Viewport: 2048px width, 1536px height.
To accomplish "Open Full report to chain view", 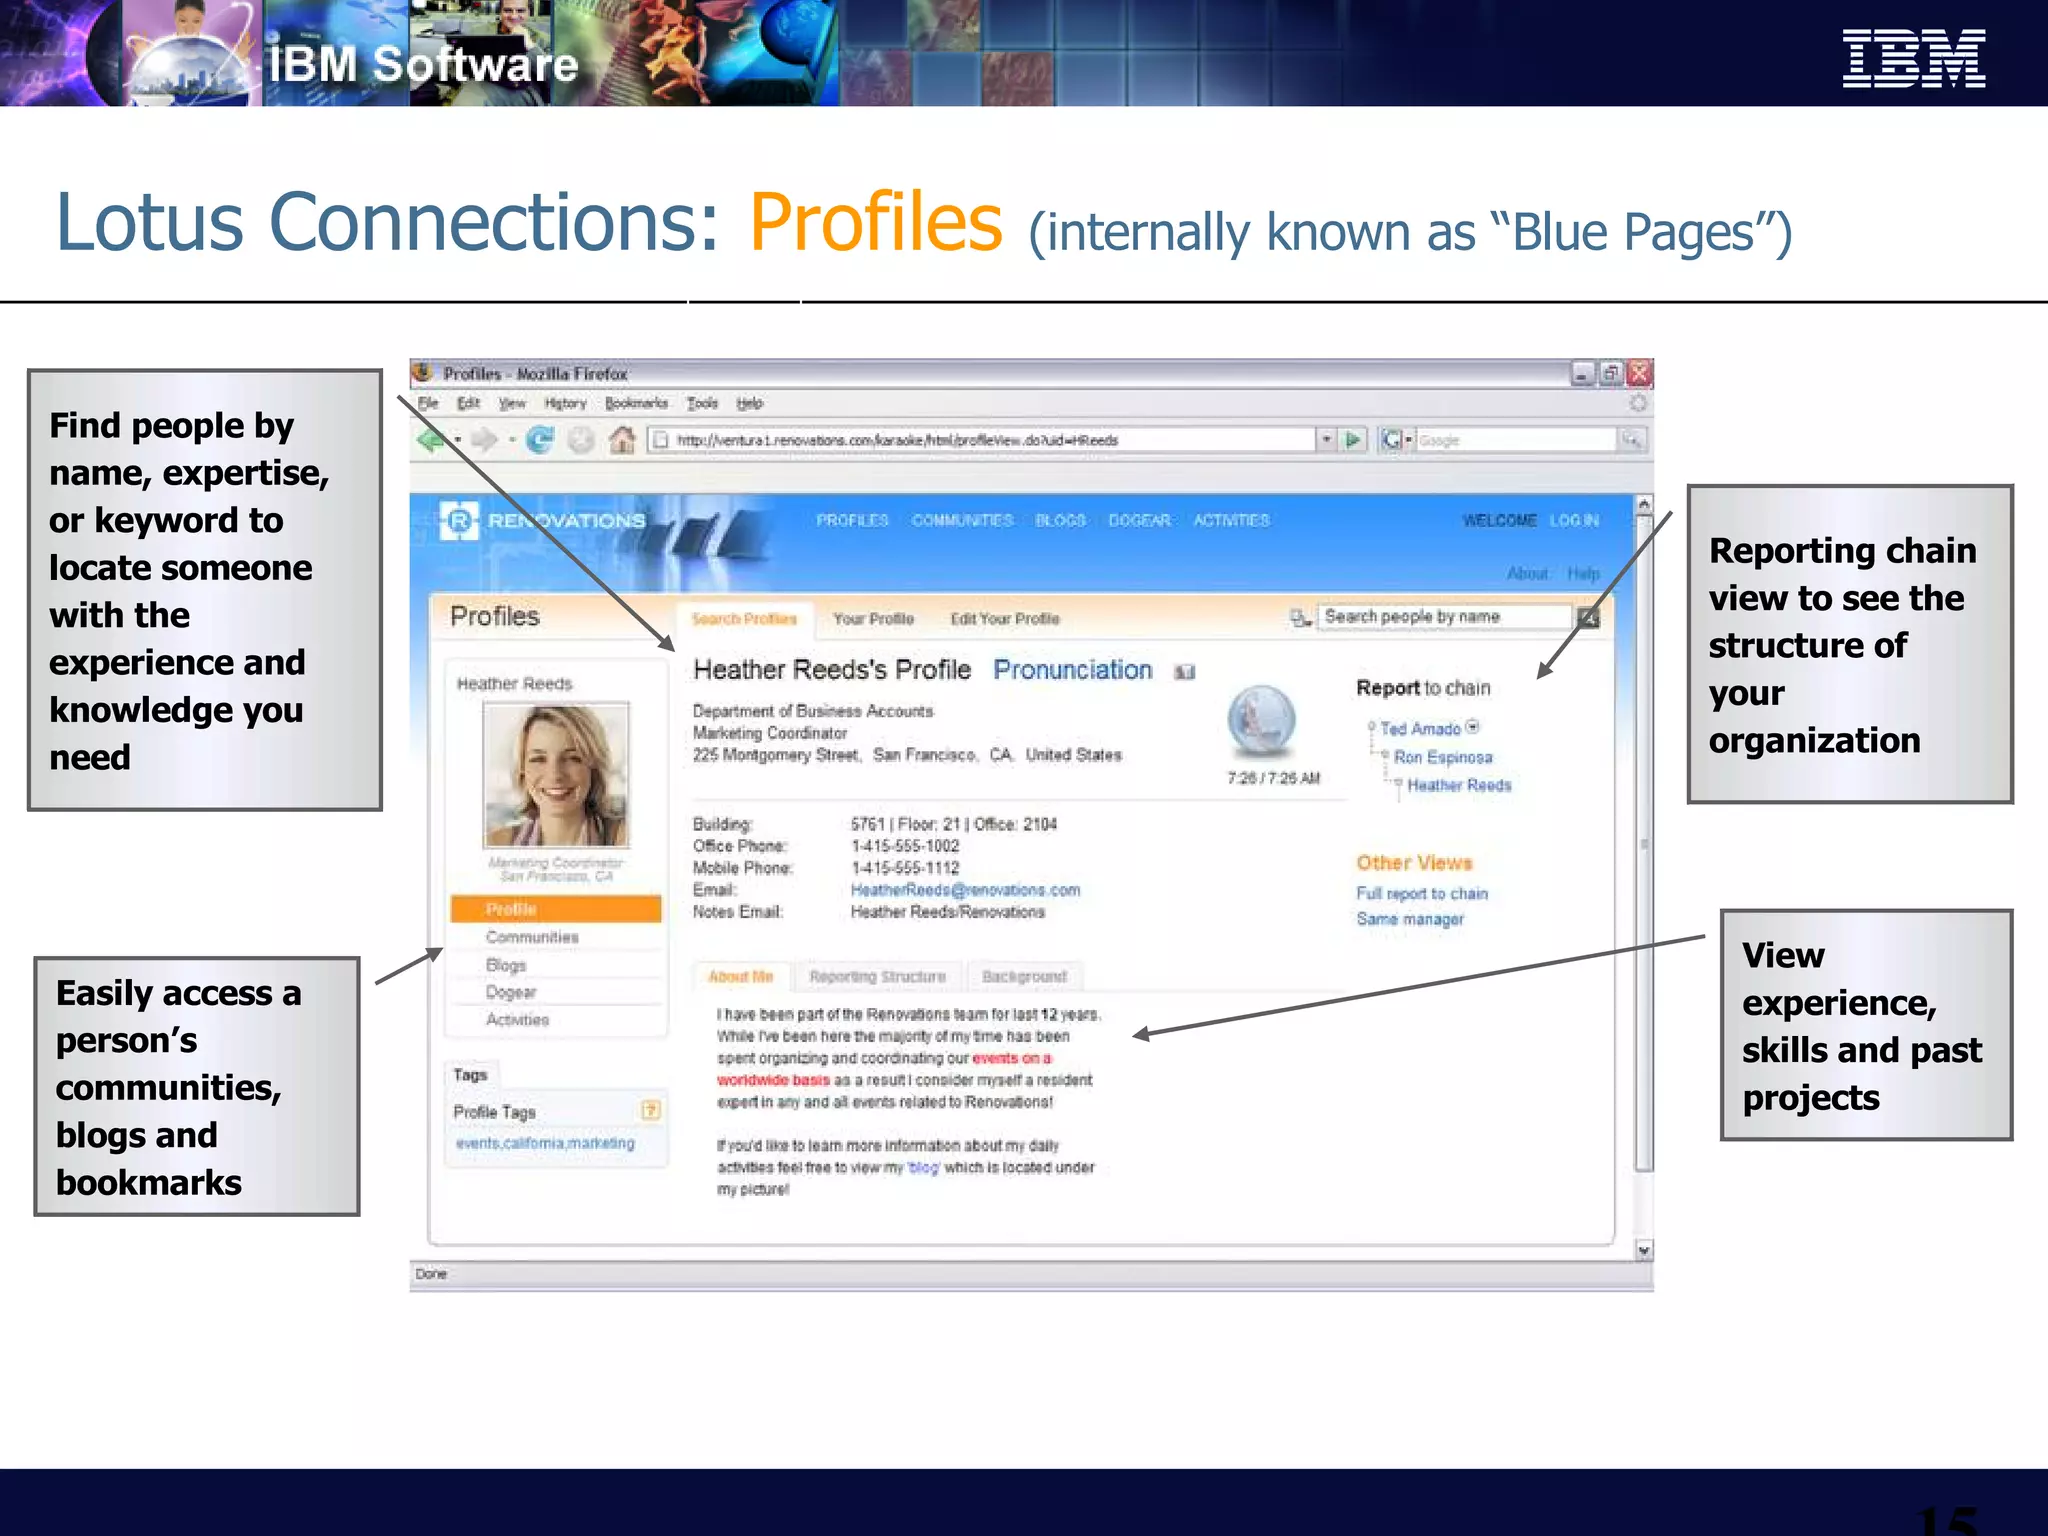I will (x=1422, y=894).
